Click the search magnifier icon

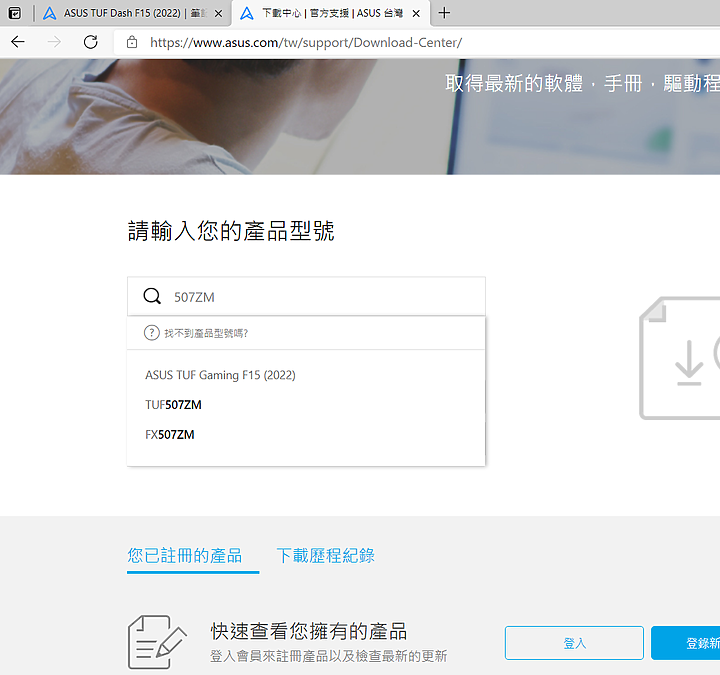152,296
